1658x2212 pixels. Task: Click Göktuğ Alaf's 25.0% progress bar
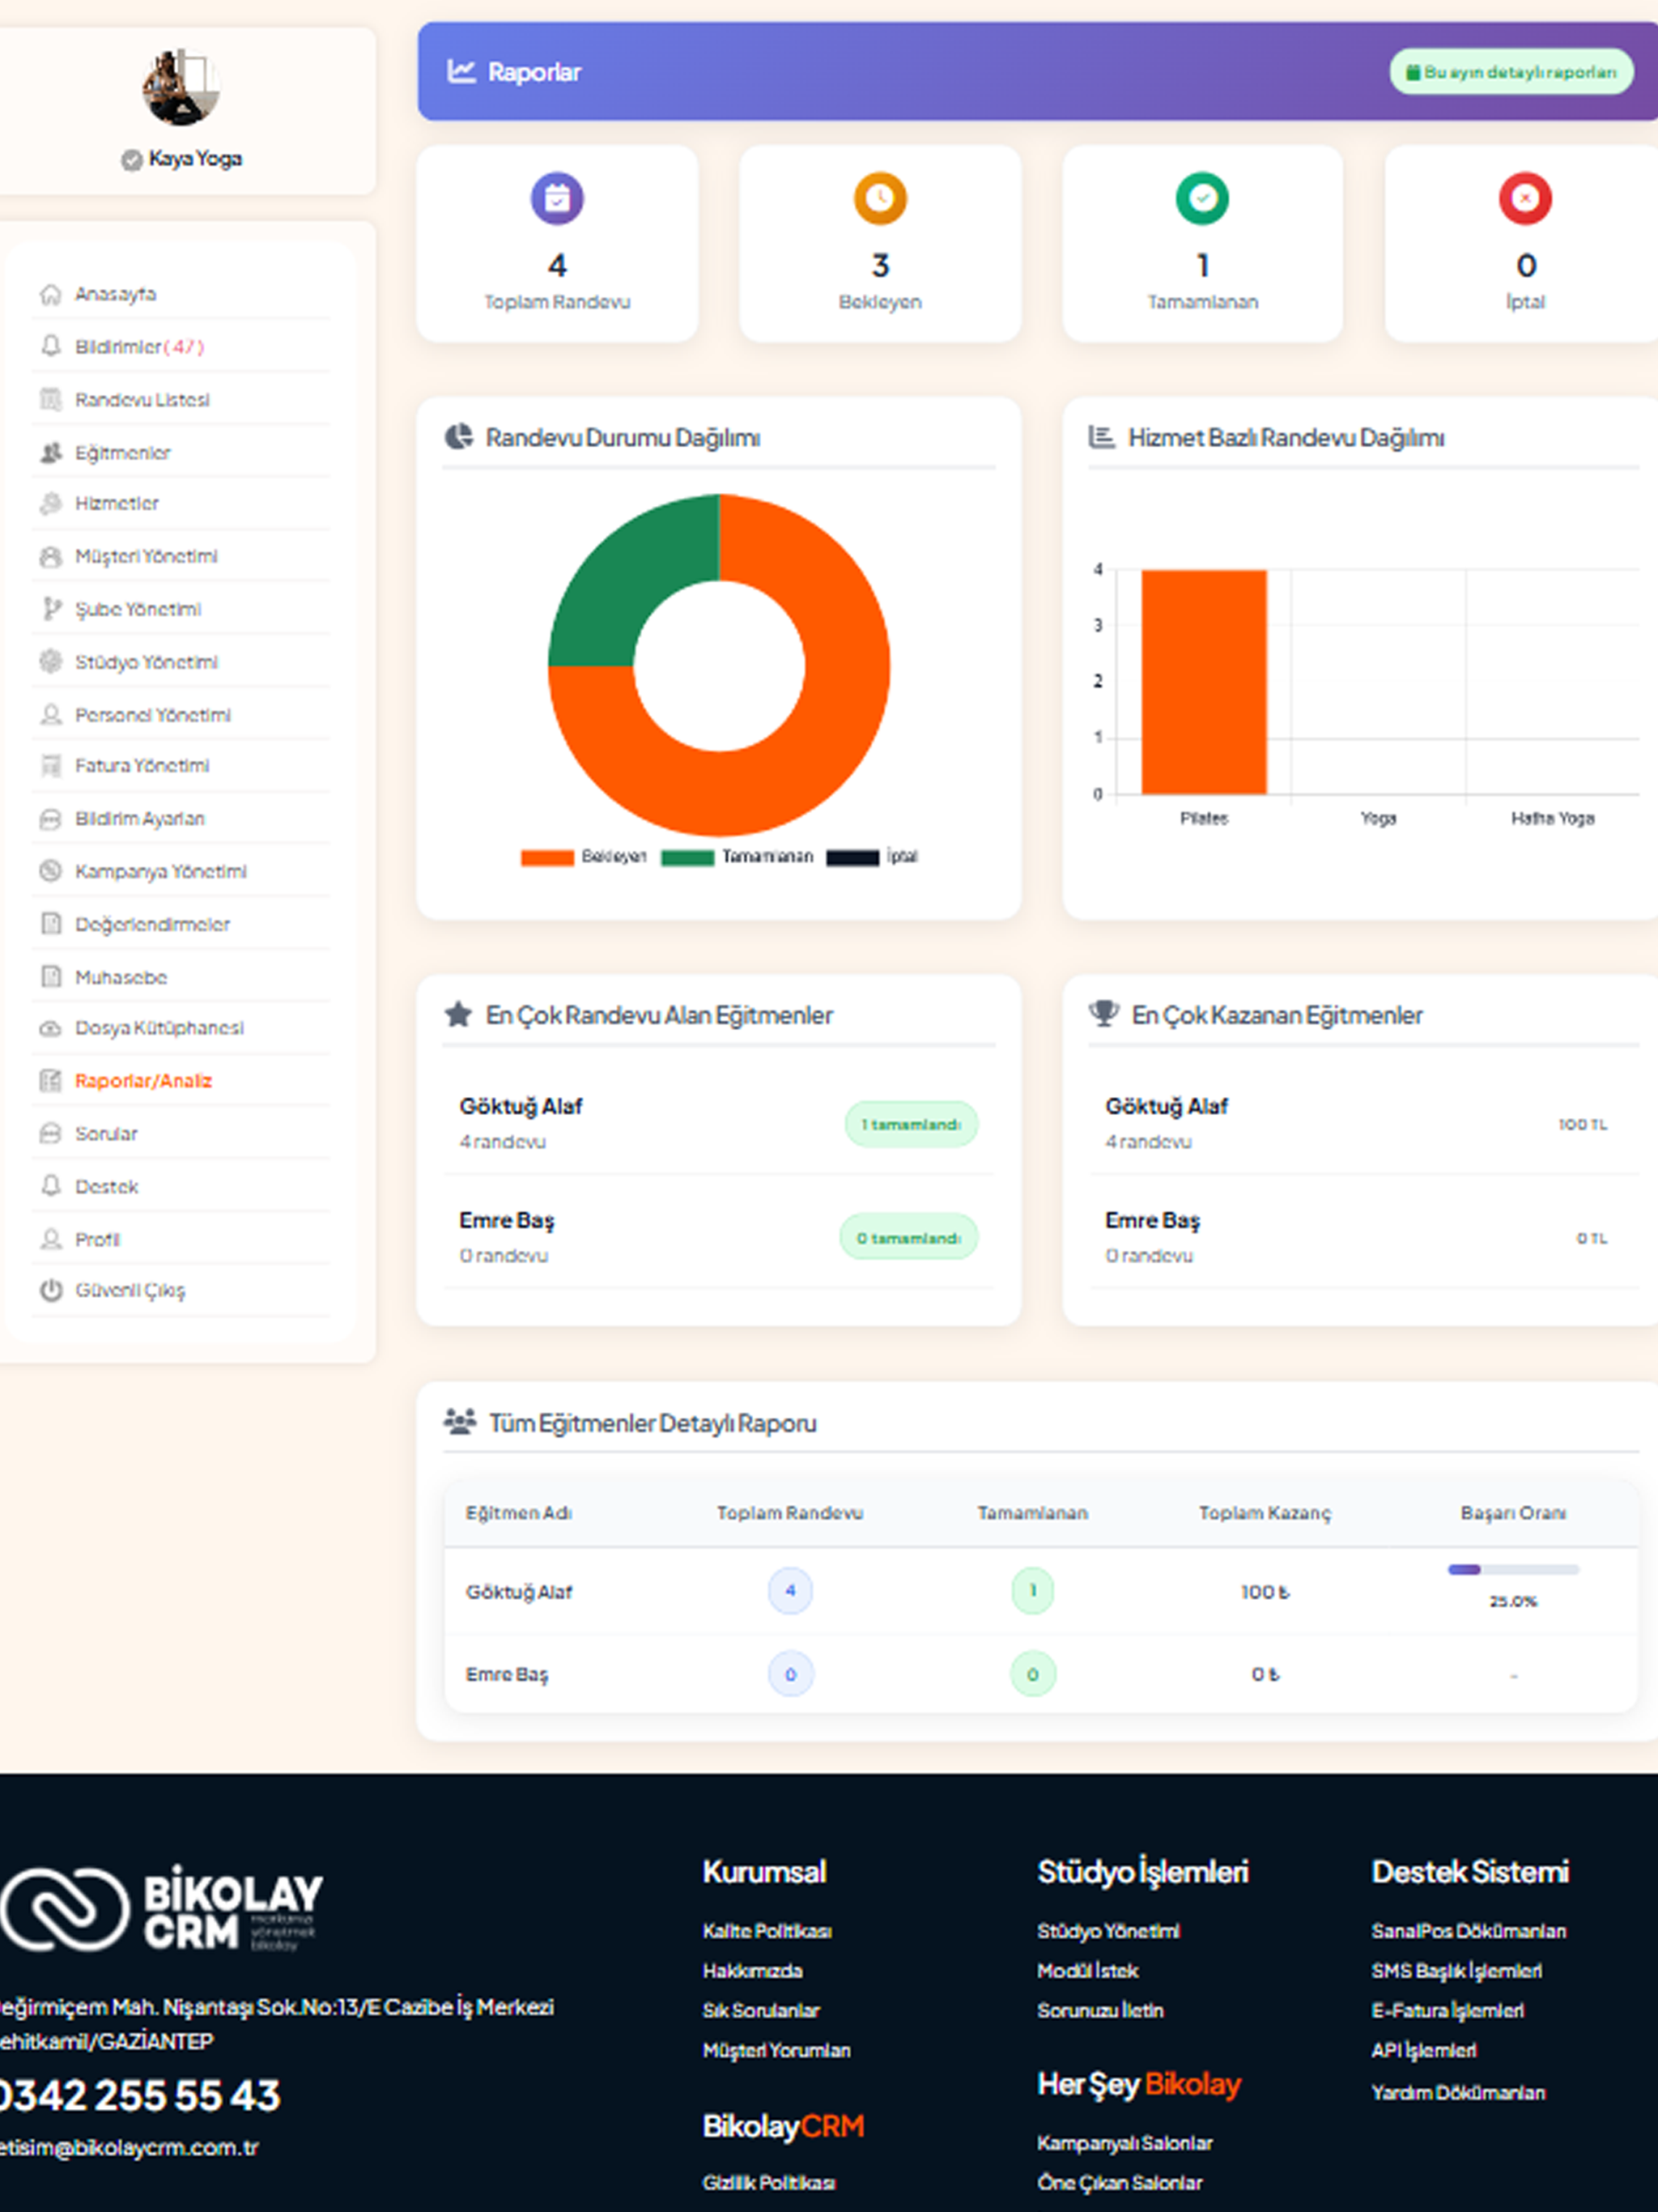[1513, 1570]
